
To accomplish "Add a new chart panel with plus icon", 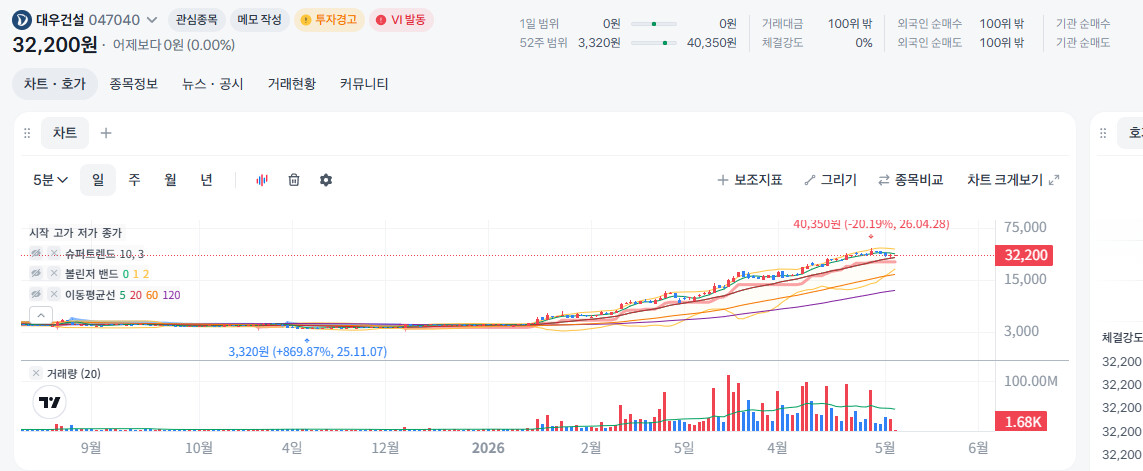I will point(106,133).
